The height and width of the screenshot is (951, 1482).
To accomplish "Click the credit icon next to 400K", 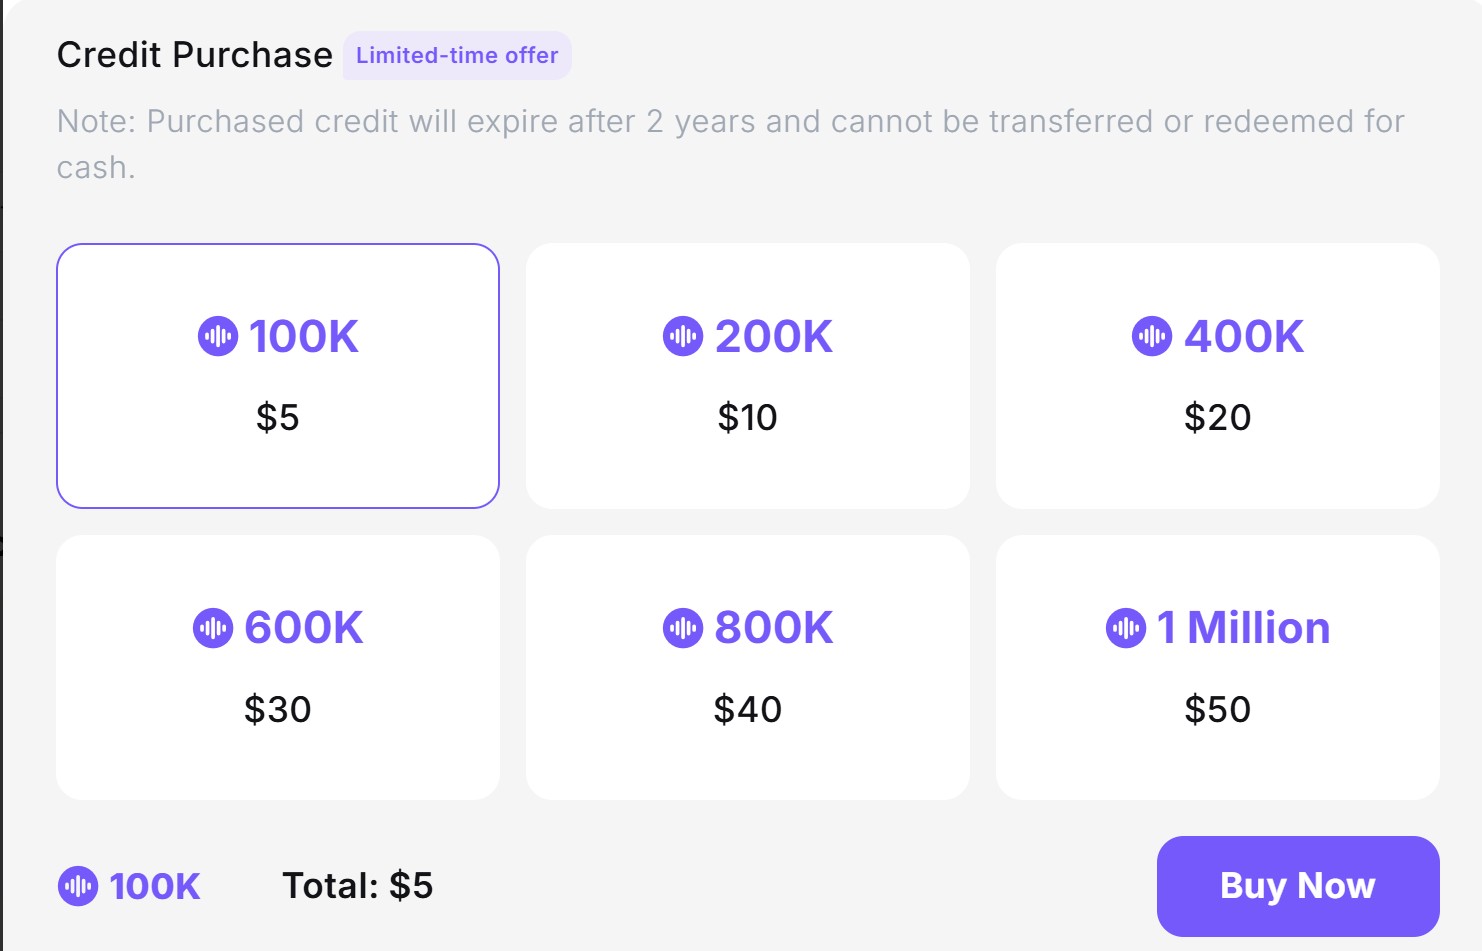I will 1152,336.
